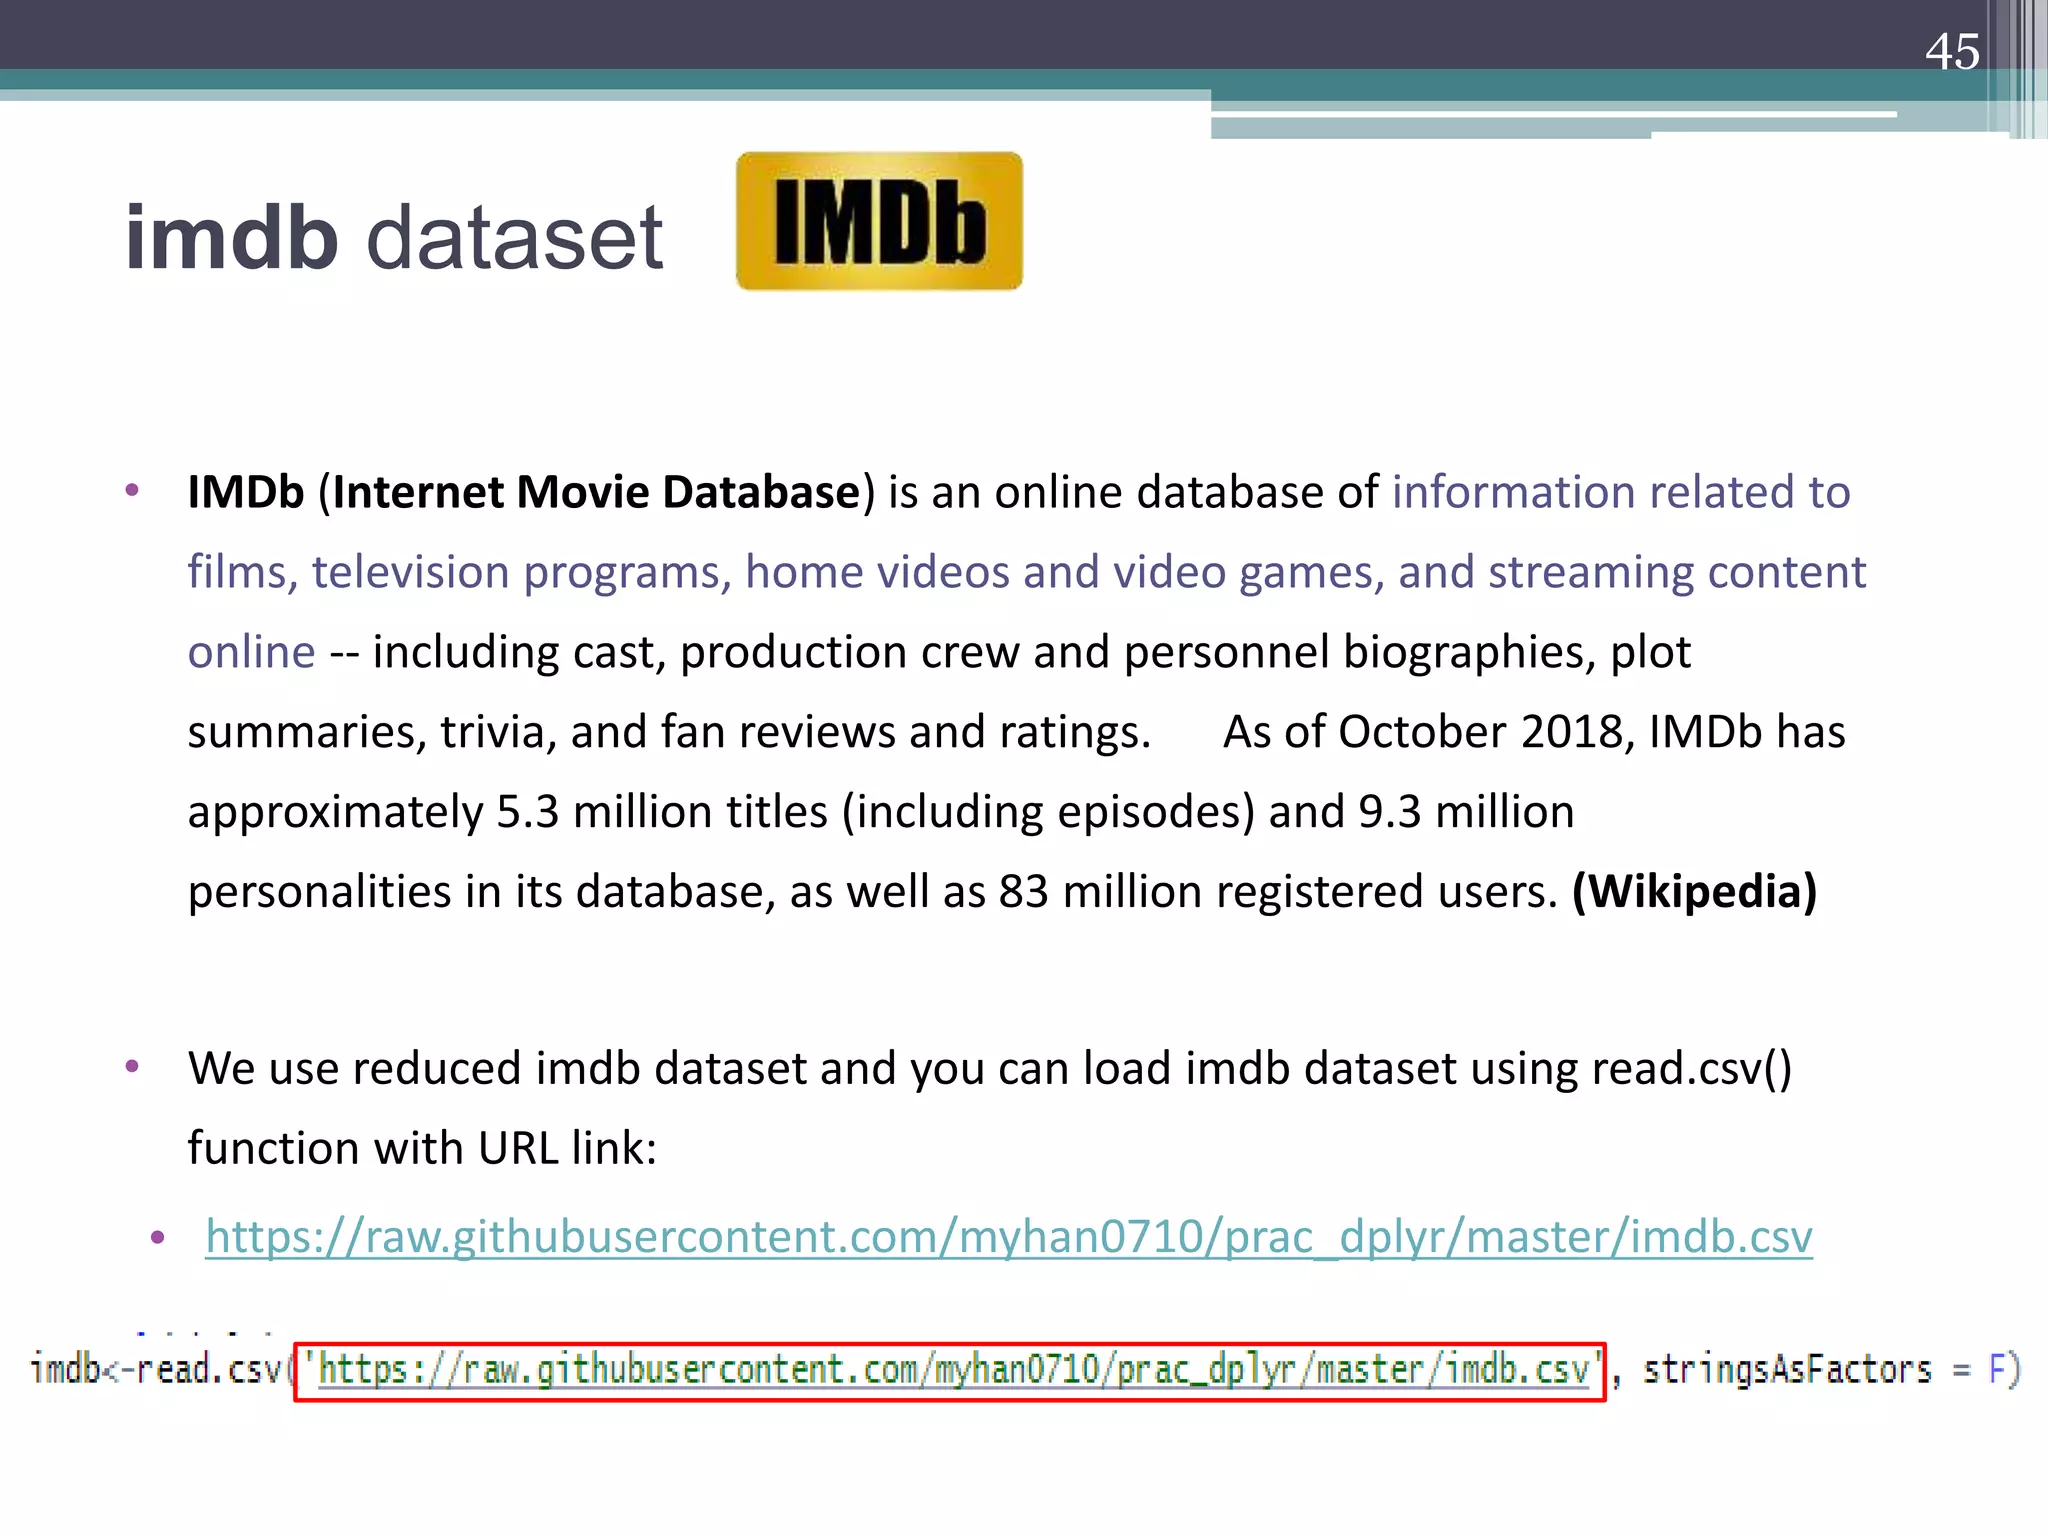Screen dimensions: 2048x1536
Task: Open the raw.githubusercontent.com imdb.csv hyperlink
Action: pyautogui.click(x=1008, y=1237)
